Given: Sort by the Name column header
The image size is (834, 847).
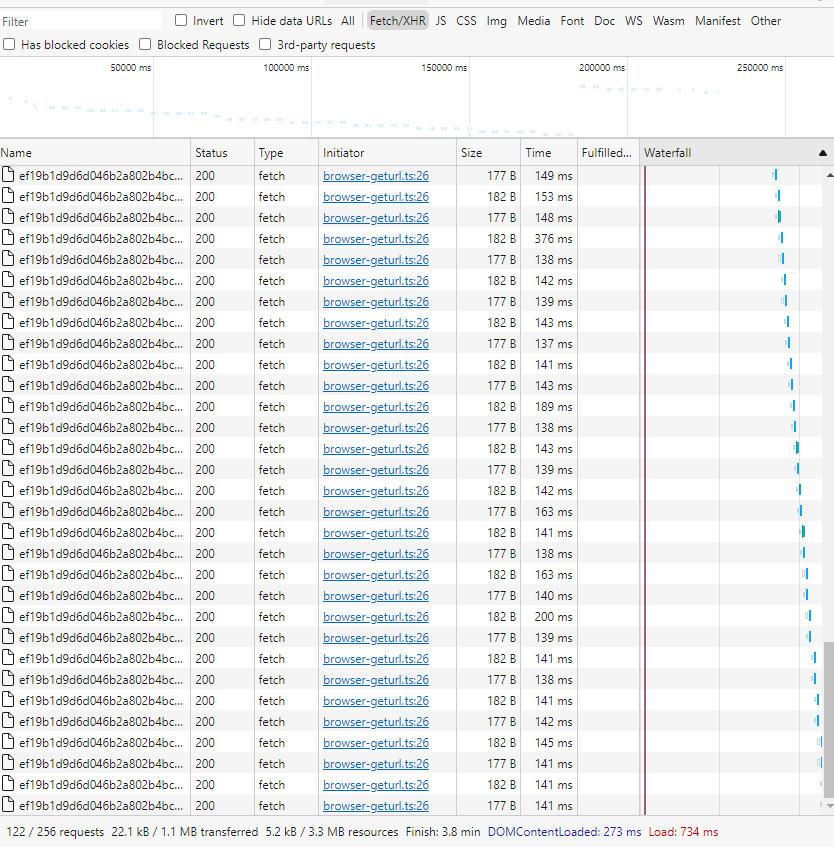Looking at the screenshot, I should (95, 153).
